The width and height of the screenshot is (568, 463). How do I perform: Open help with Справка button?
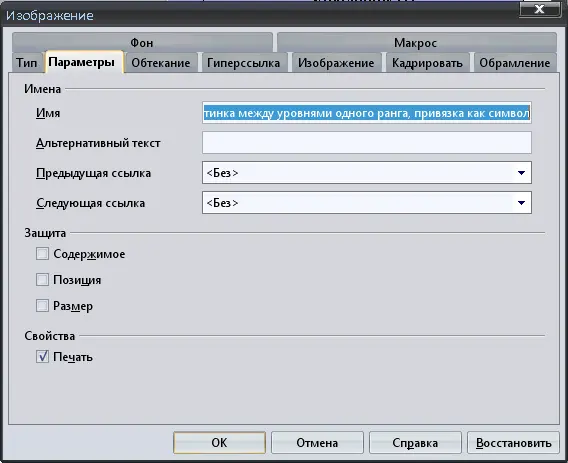[x=415, y=442]
